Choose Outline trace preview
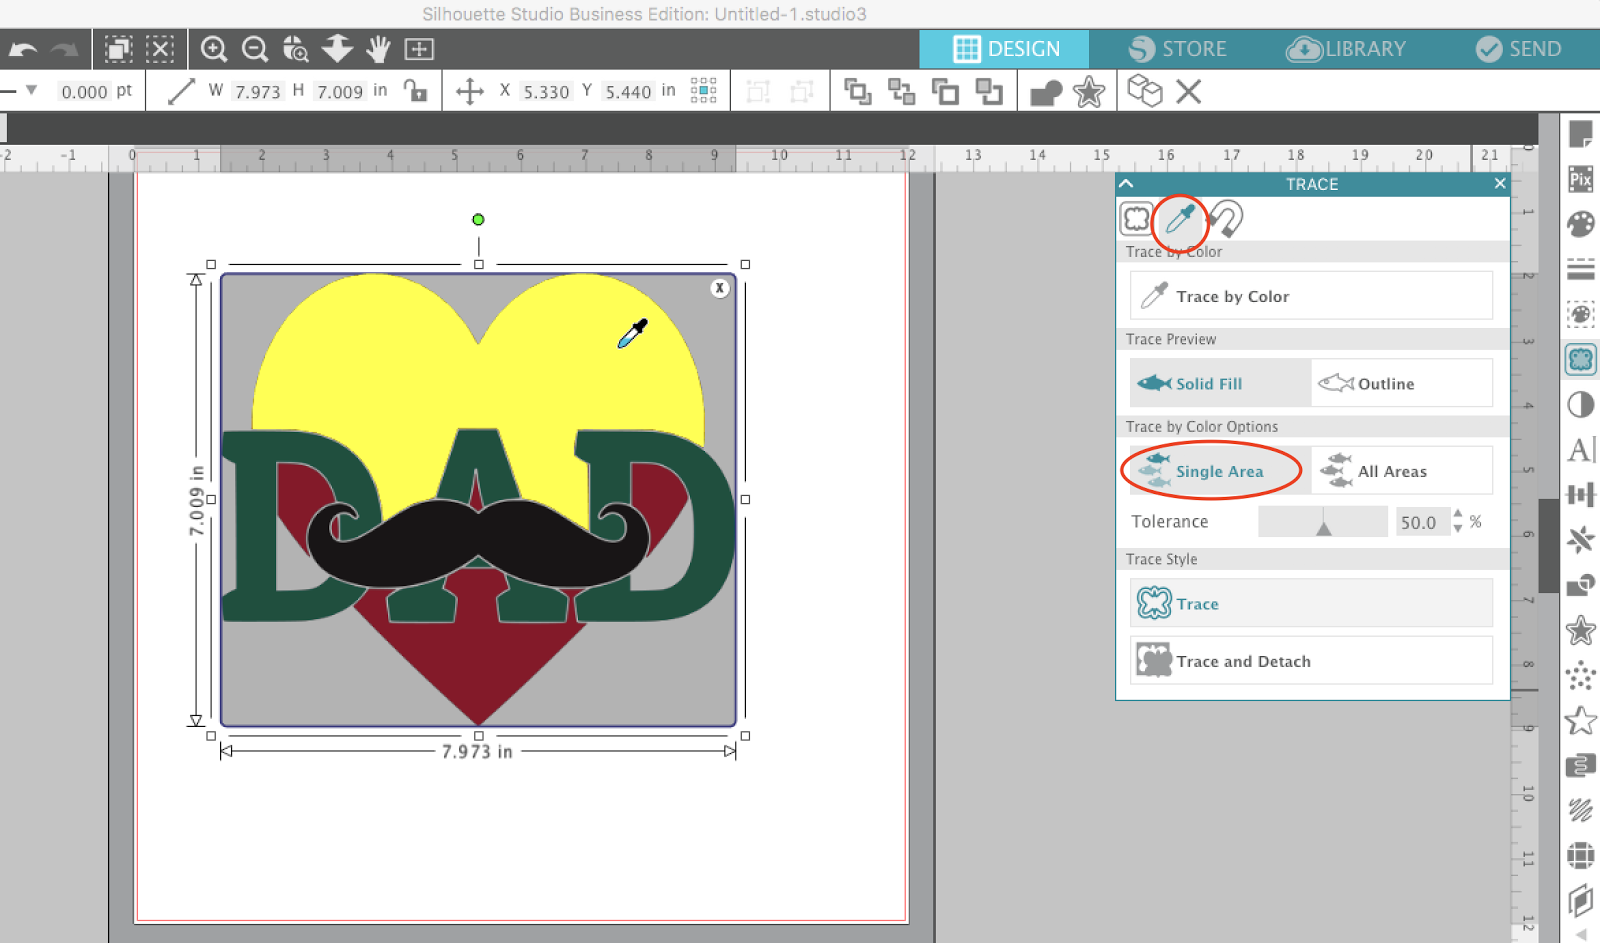The height and width of the screenshot is (943, 1600). [1402, 383]
